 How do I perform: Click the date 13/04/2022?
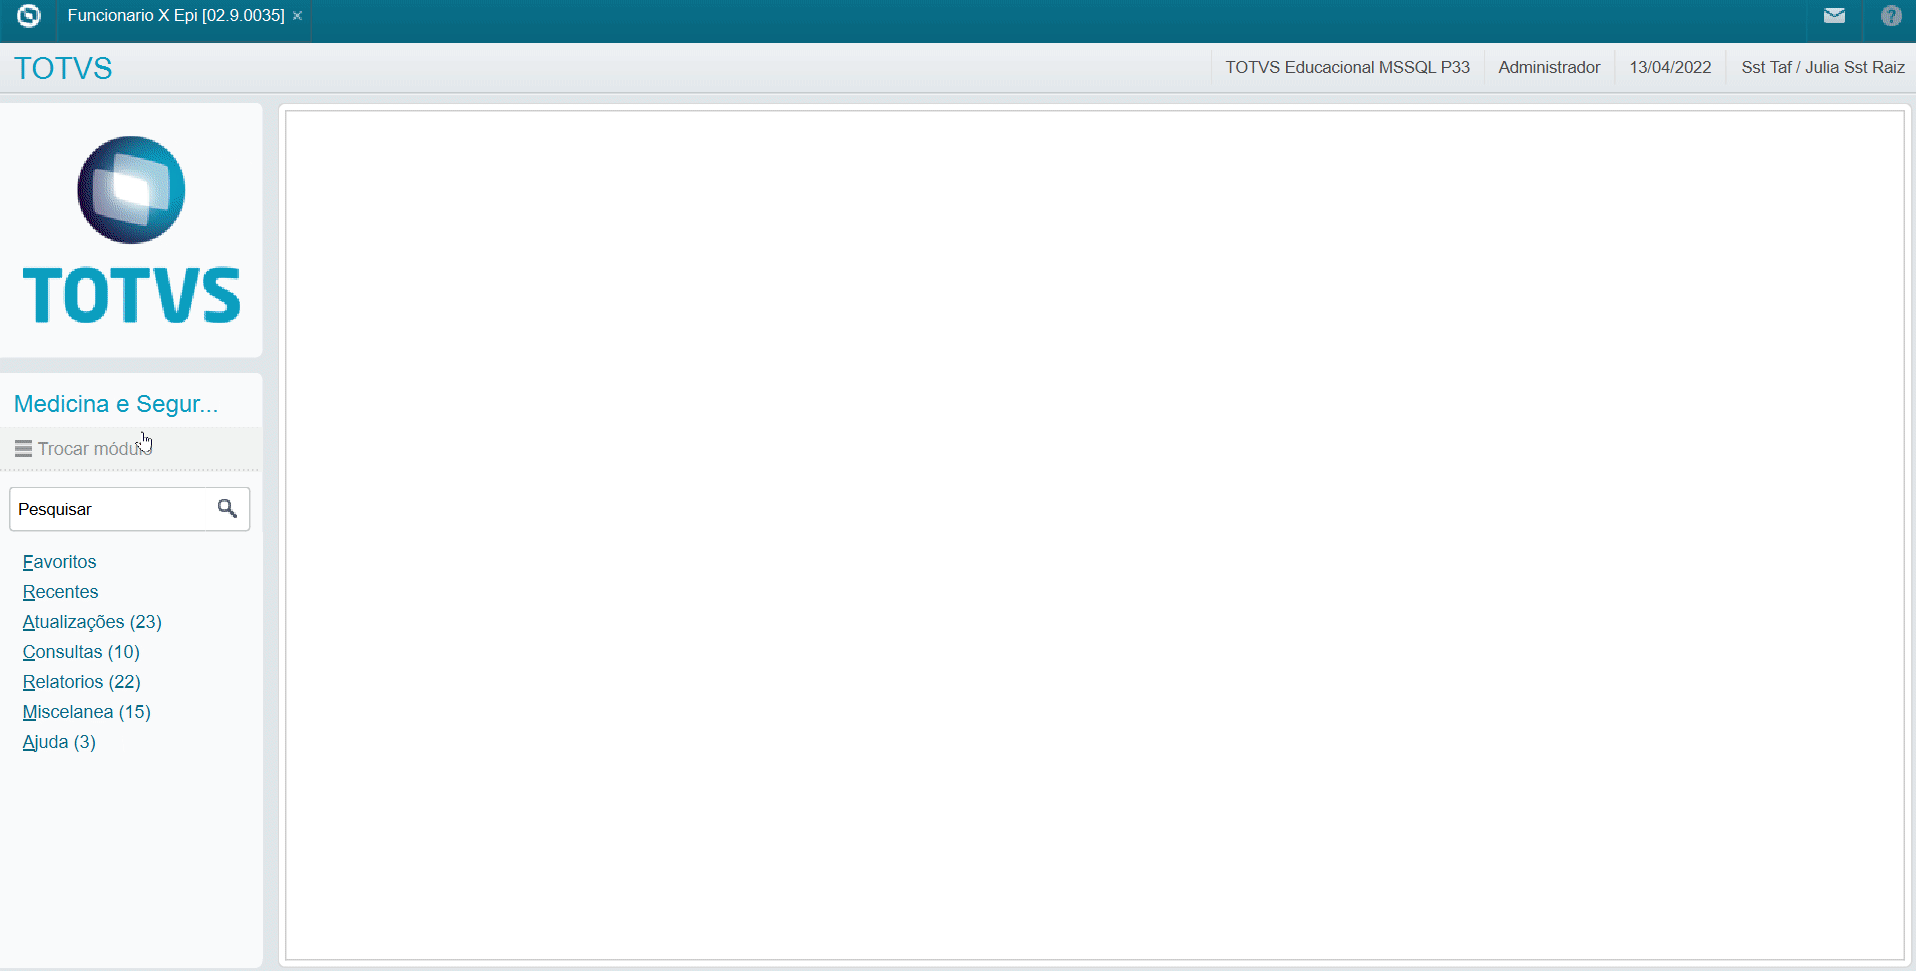1670,67
